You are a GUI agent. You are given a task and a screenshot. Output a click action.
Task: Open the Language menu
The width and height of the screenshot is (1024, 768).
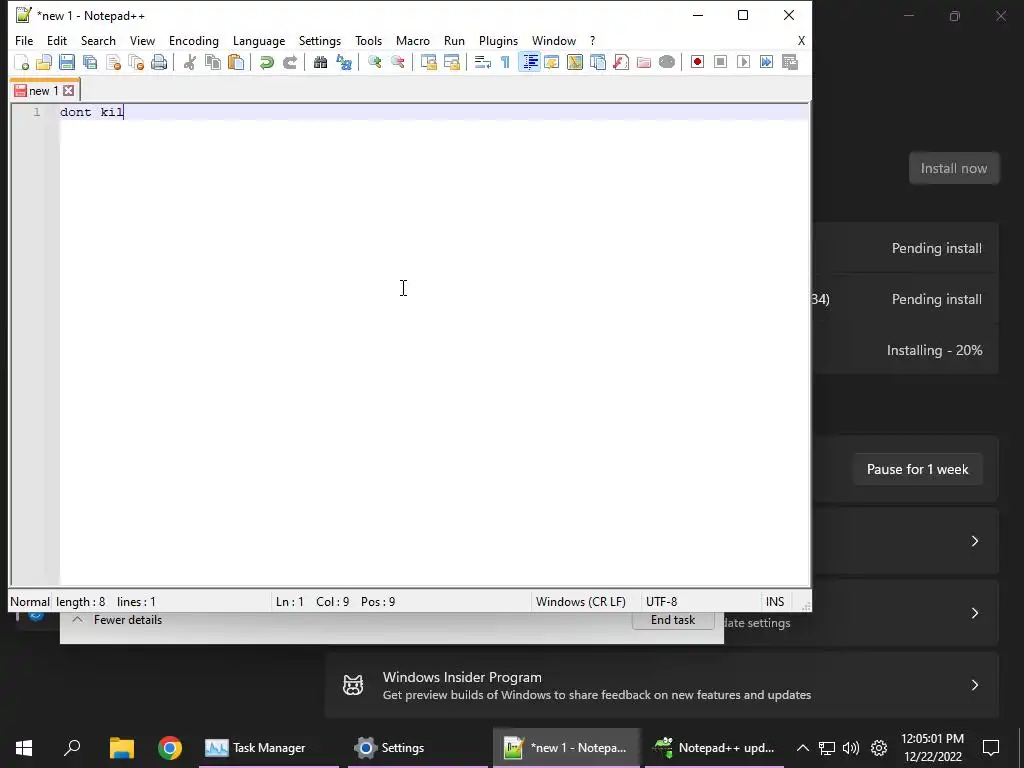(259, 40)
